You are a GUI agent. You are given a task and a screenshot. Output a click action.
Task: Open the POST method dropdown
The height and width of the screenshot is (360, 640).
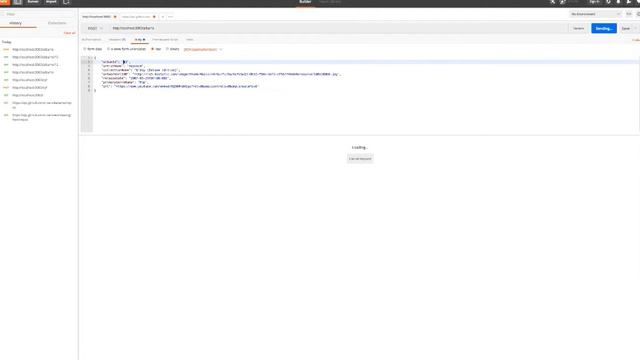(x=95, y=29)
